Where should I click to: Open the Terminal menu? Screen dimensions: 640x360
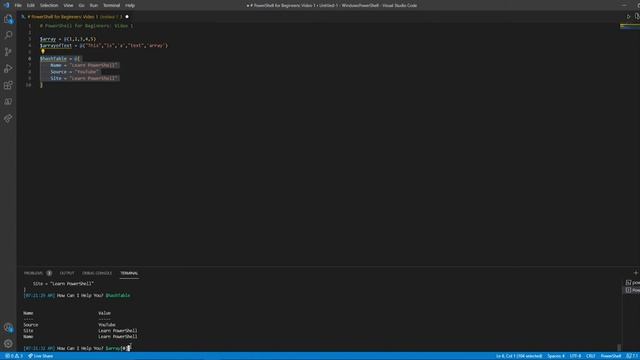111,5
